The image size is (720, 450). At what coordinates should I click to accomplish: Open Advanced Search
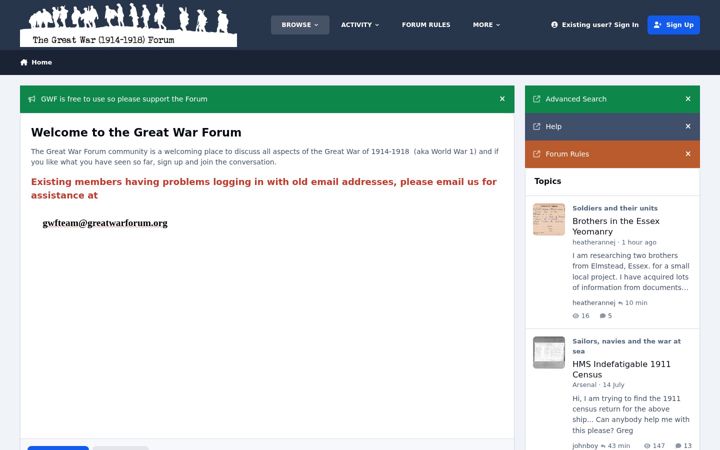(x=576, y=99)
